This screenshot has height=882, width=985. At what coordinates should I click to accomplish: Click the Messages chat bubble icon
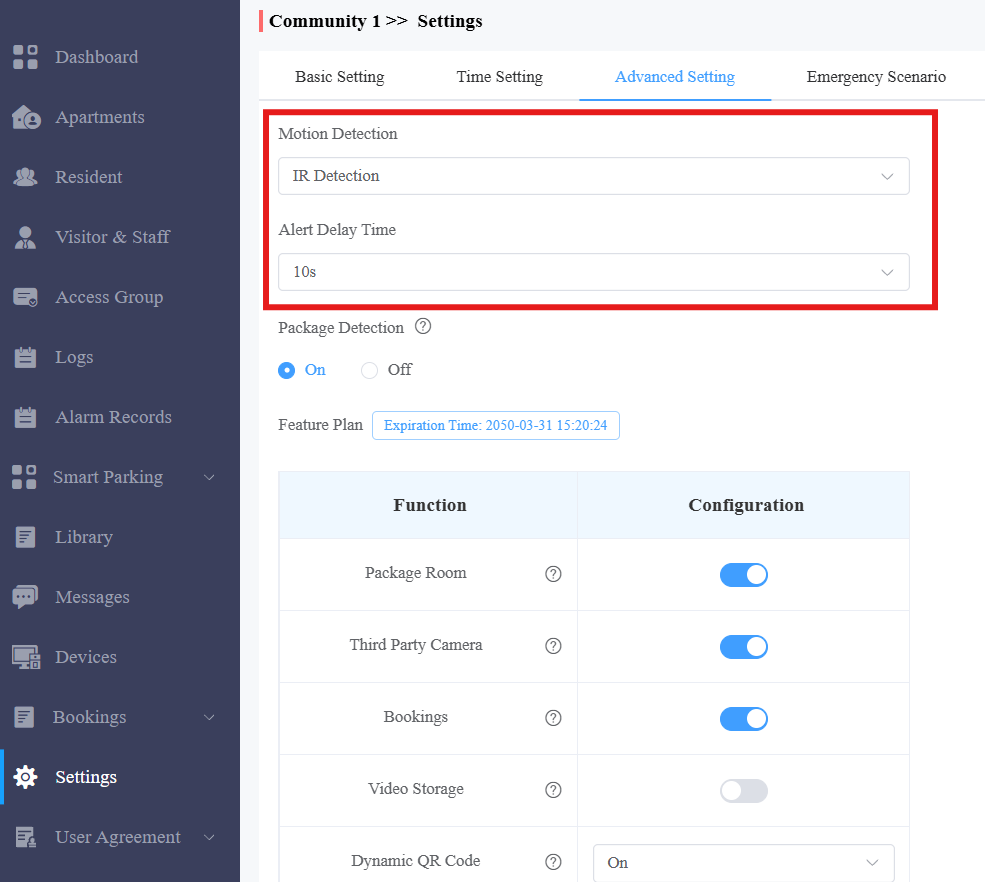[x=25, y=597]
